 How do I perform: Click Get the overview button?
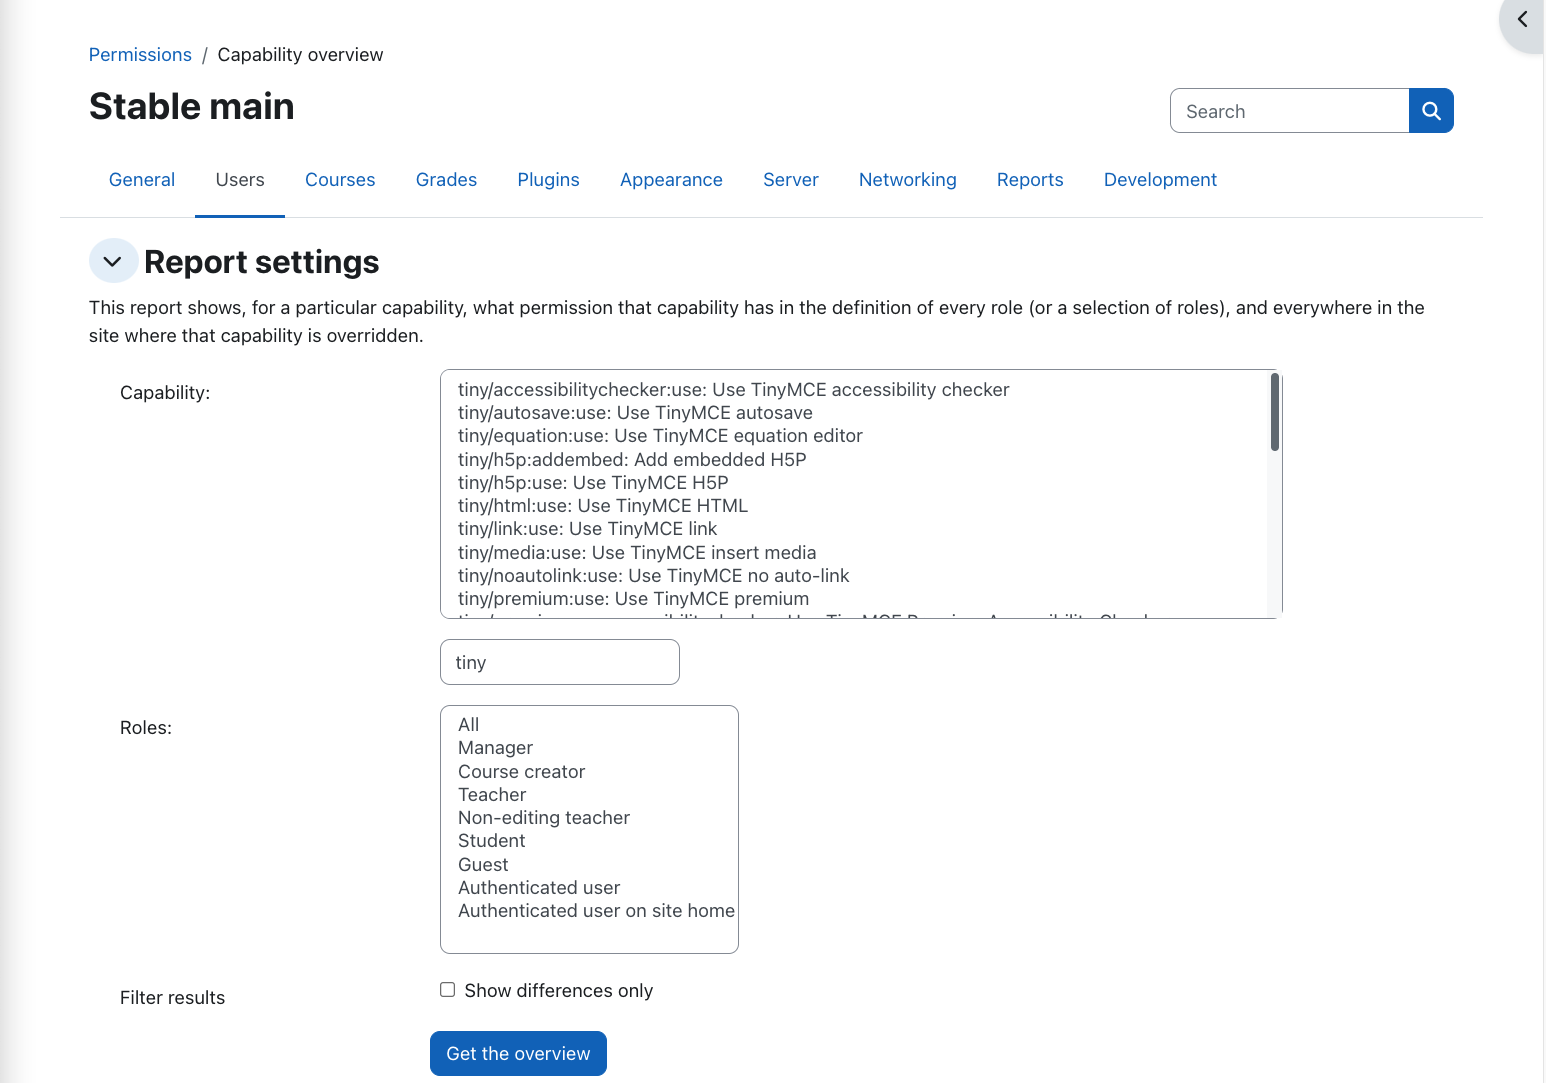click(x=518, y=1053)
